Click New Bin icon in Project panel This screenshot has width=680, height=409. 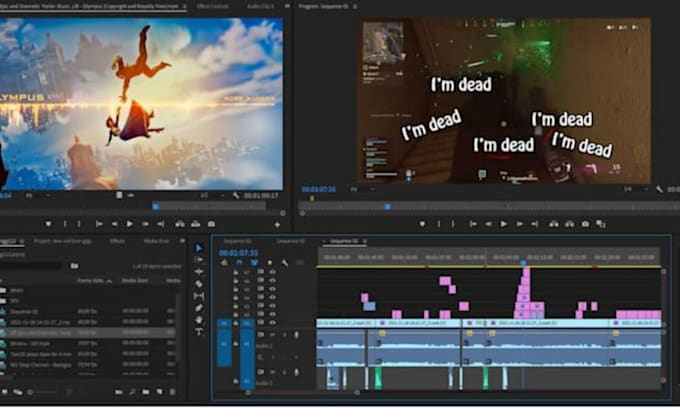pos(146,392)
